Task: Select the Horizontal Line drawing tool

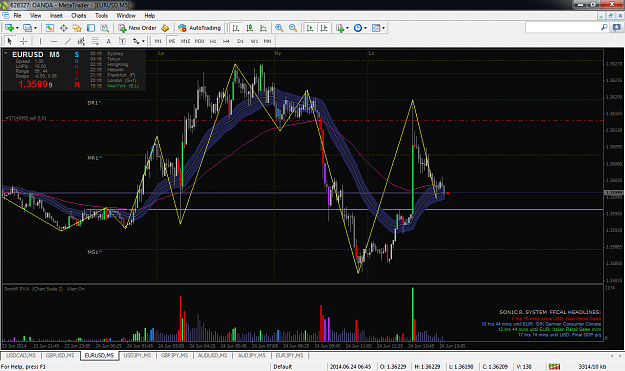Action: coord(54,41)
